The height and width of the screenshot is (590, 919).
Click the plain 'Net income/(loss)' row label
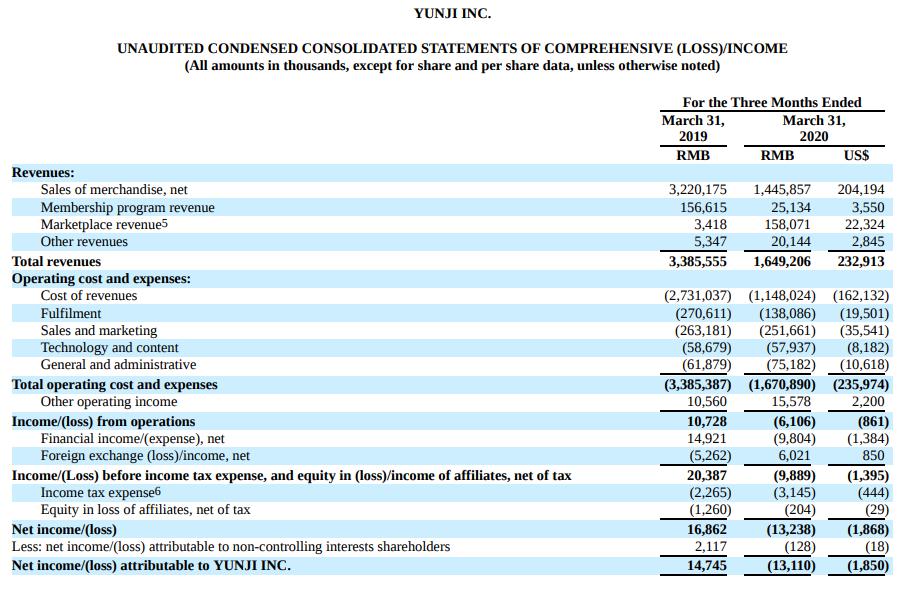64,530
